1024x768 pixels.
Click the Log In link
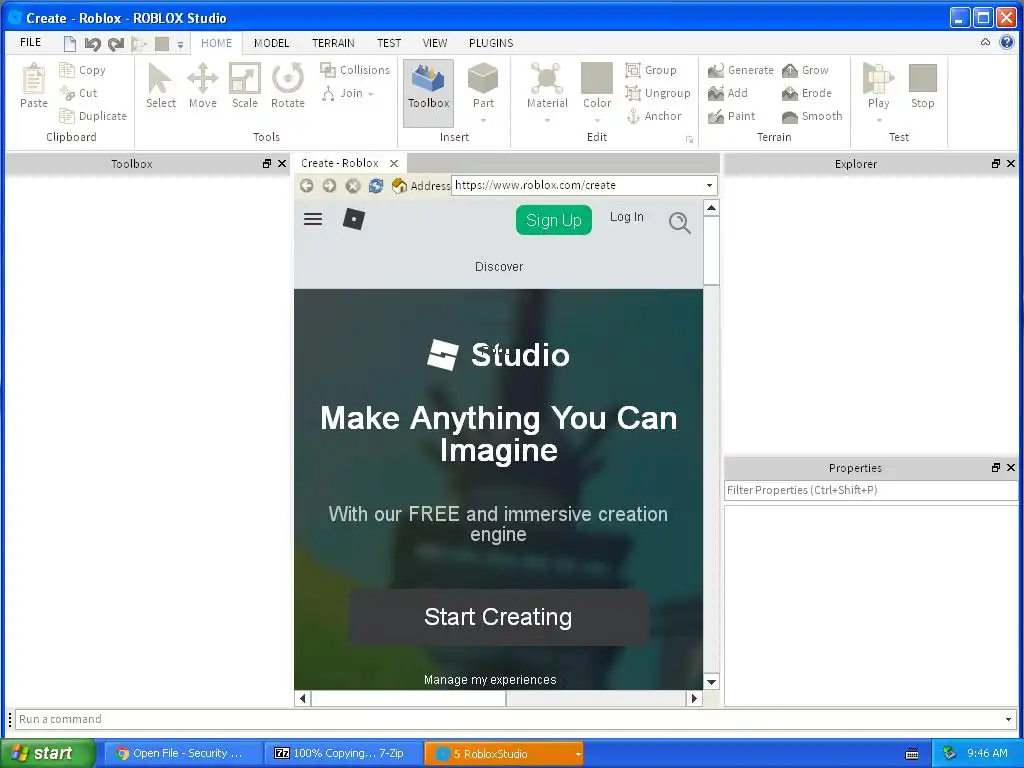pos(626,217)
